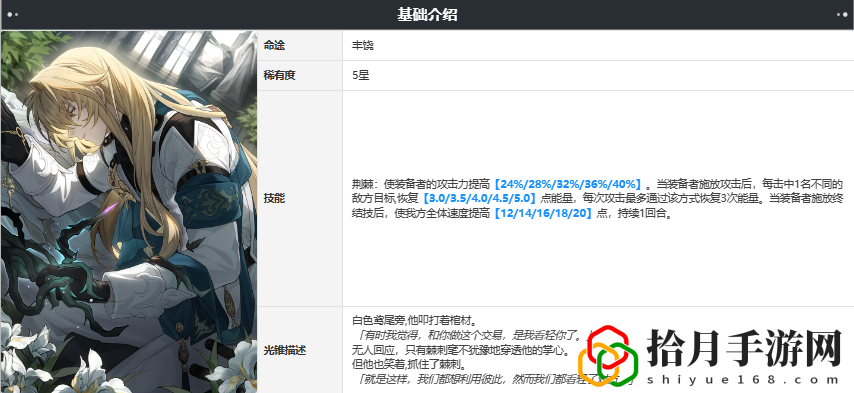
Task: Click the skill description starting with 荆棘
Action: (x=597, y=198)
